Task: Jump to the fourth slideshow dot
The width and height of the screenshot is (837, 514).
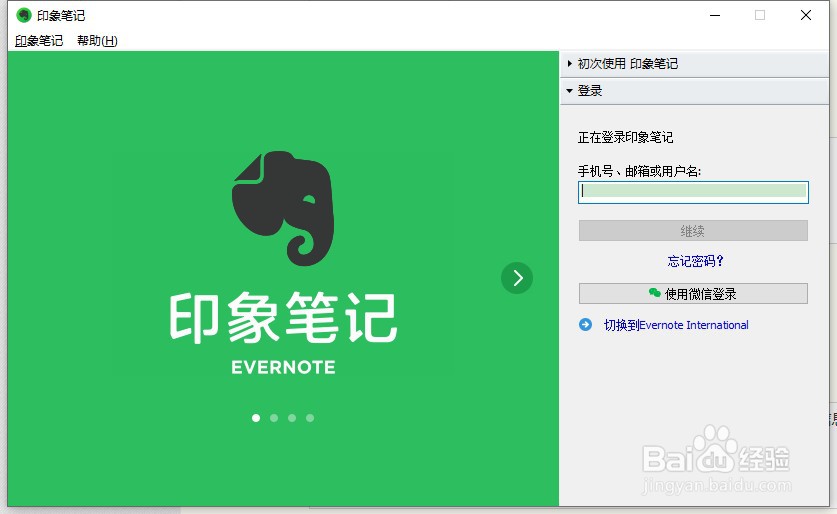Action: click(x=310, y=418)
